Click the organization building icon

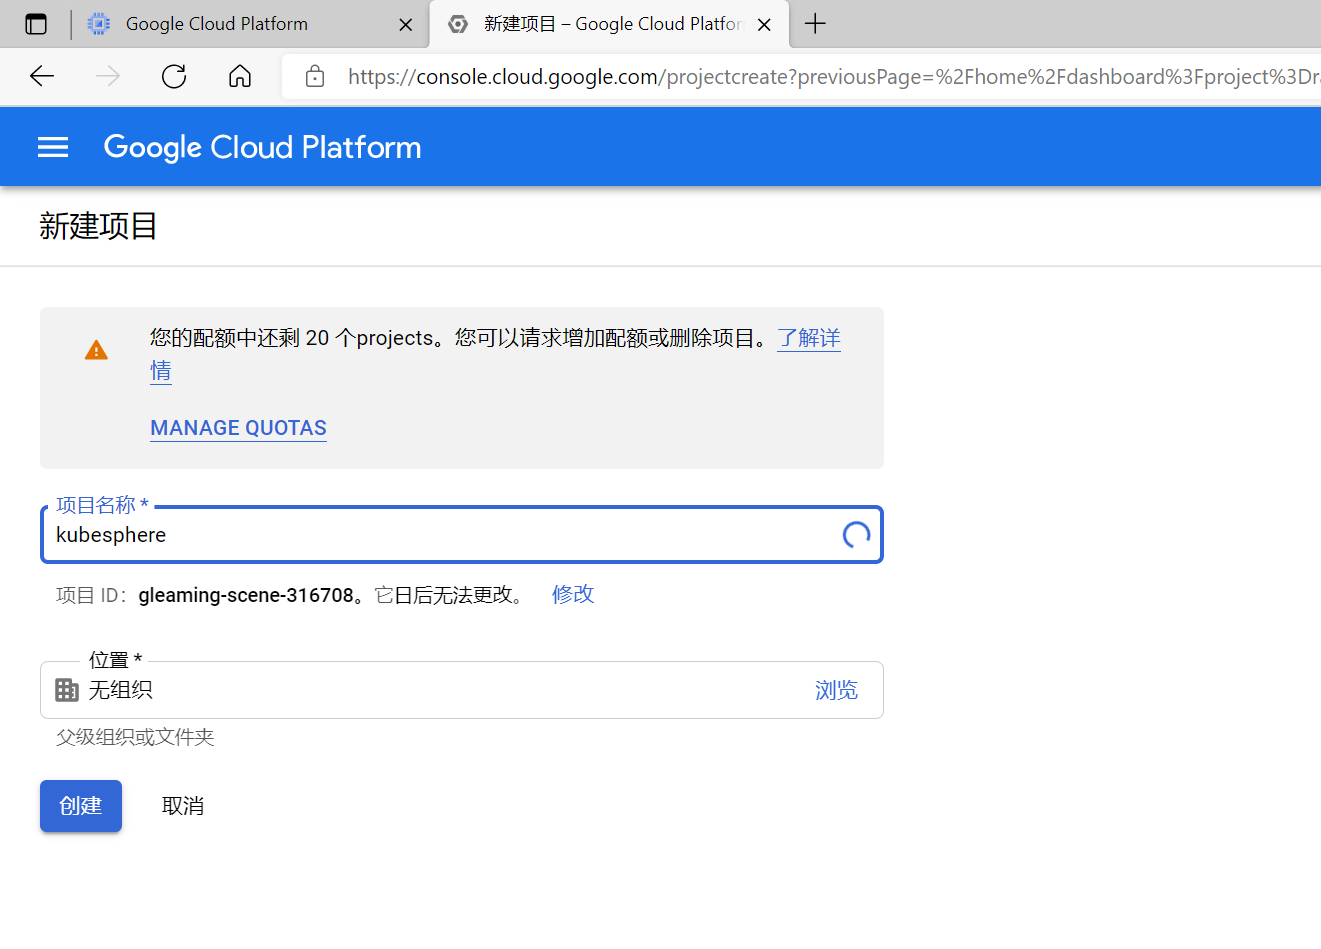point(67,690)
